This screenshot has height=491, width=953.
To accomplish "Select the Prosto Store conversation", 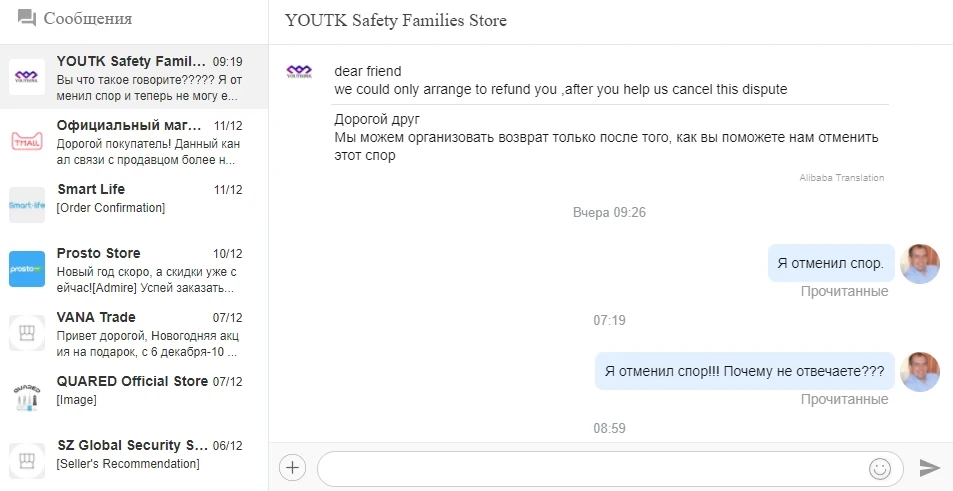I will pos(145,270).
